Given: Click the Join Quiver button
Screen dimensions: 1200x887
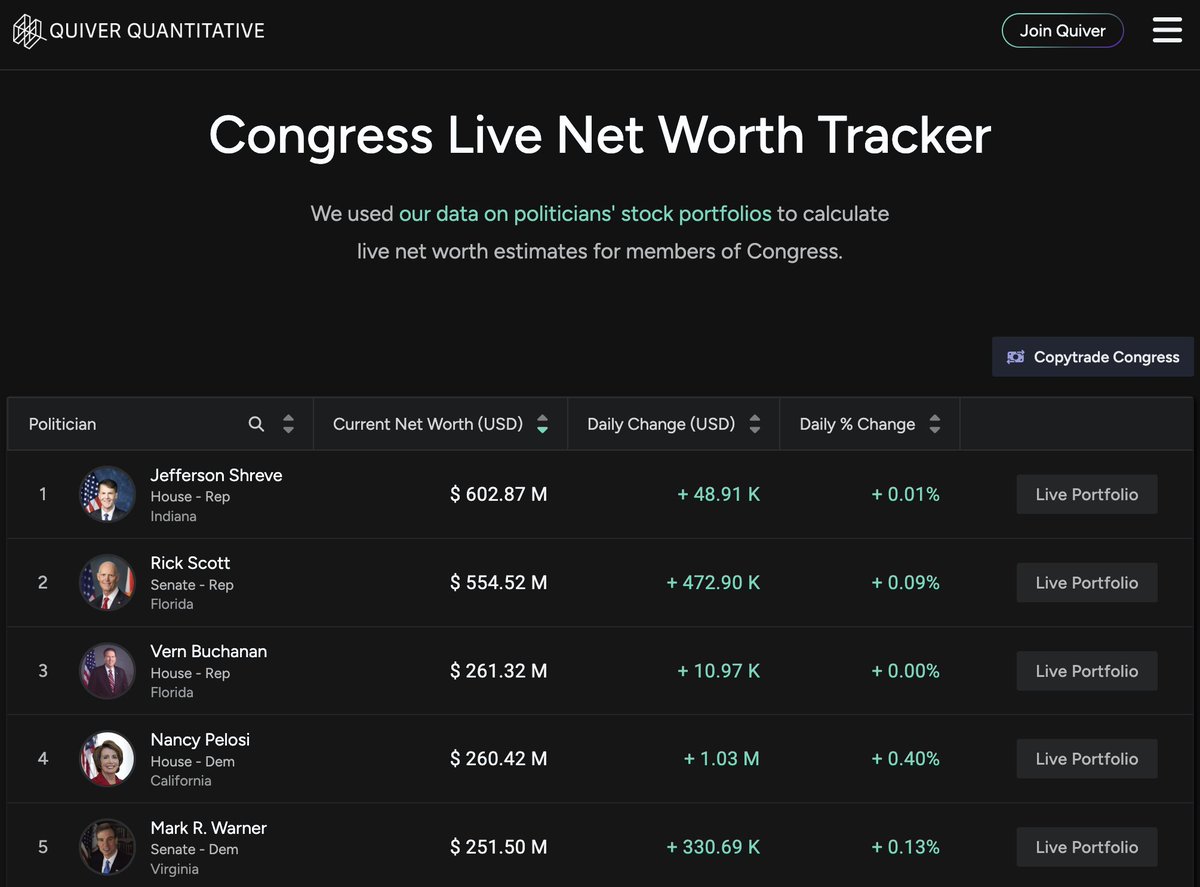Looking at the screenshot, I should pyautogui.click(x=1062, y=30).
